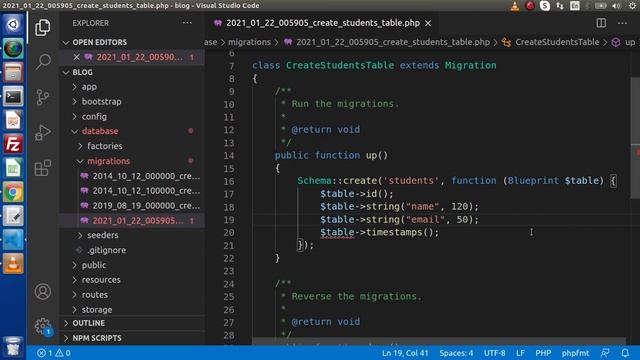This screenshot has width=640, height=360.
Task: Place cursor on $table->timestamps() line
Action: [x=379, y=232]
